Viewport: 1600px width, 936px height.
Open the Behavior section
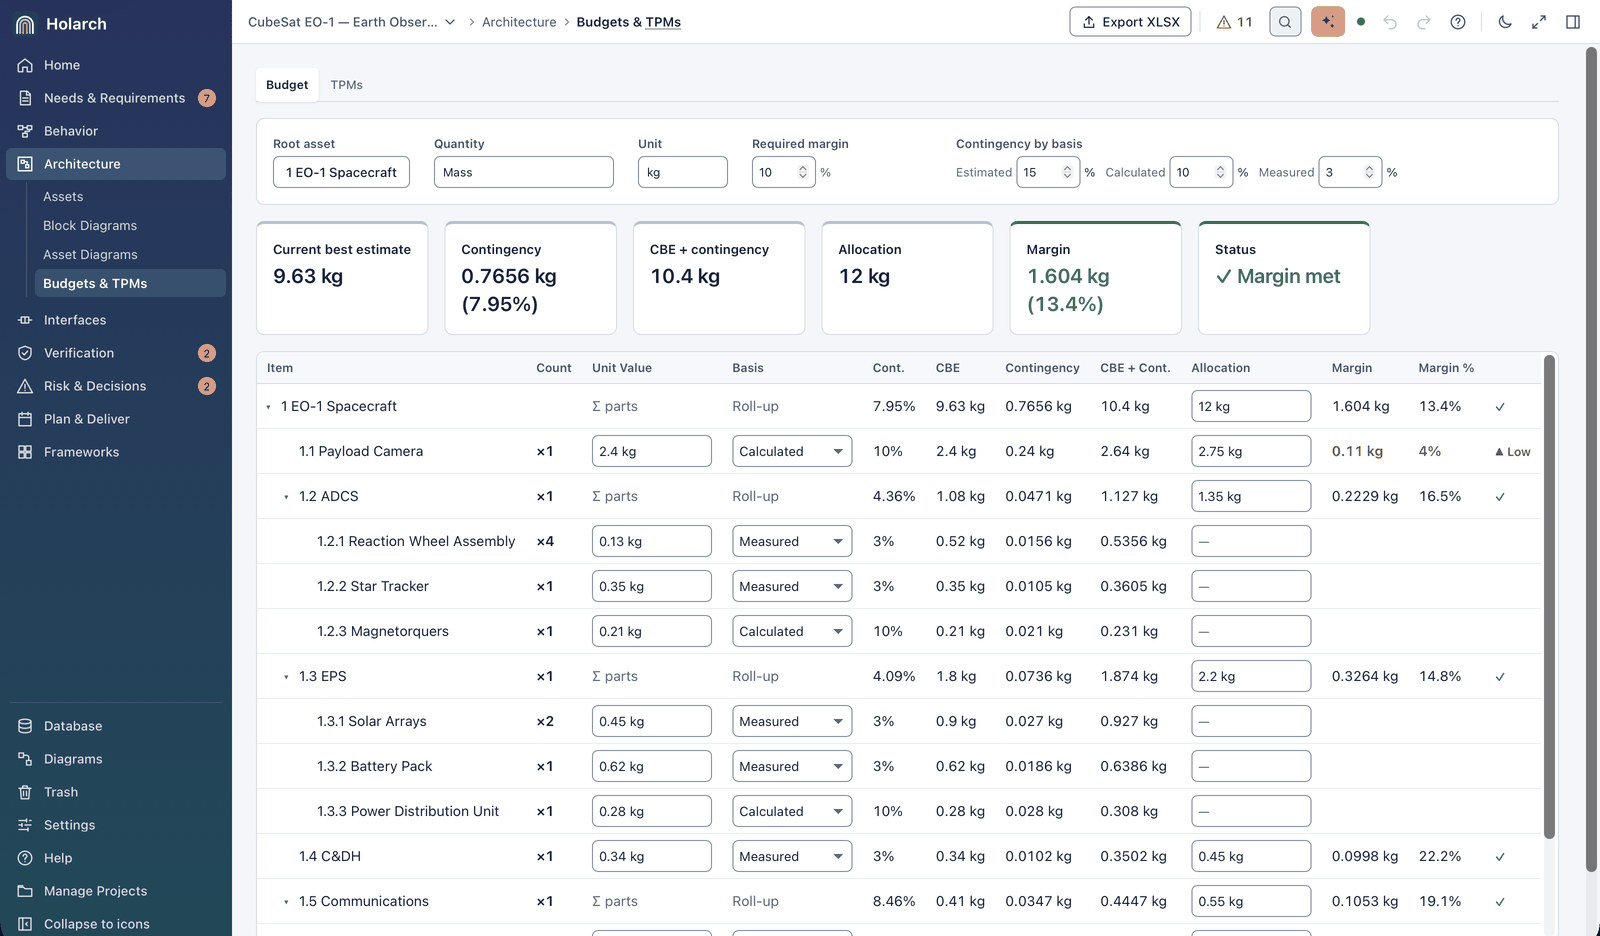[116, 131]
